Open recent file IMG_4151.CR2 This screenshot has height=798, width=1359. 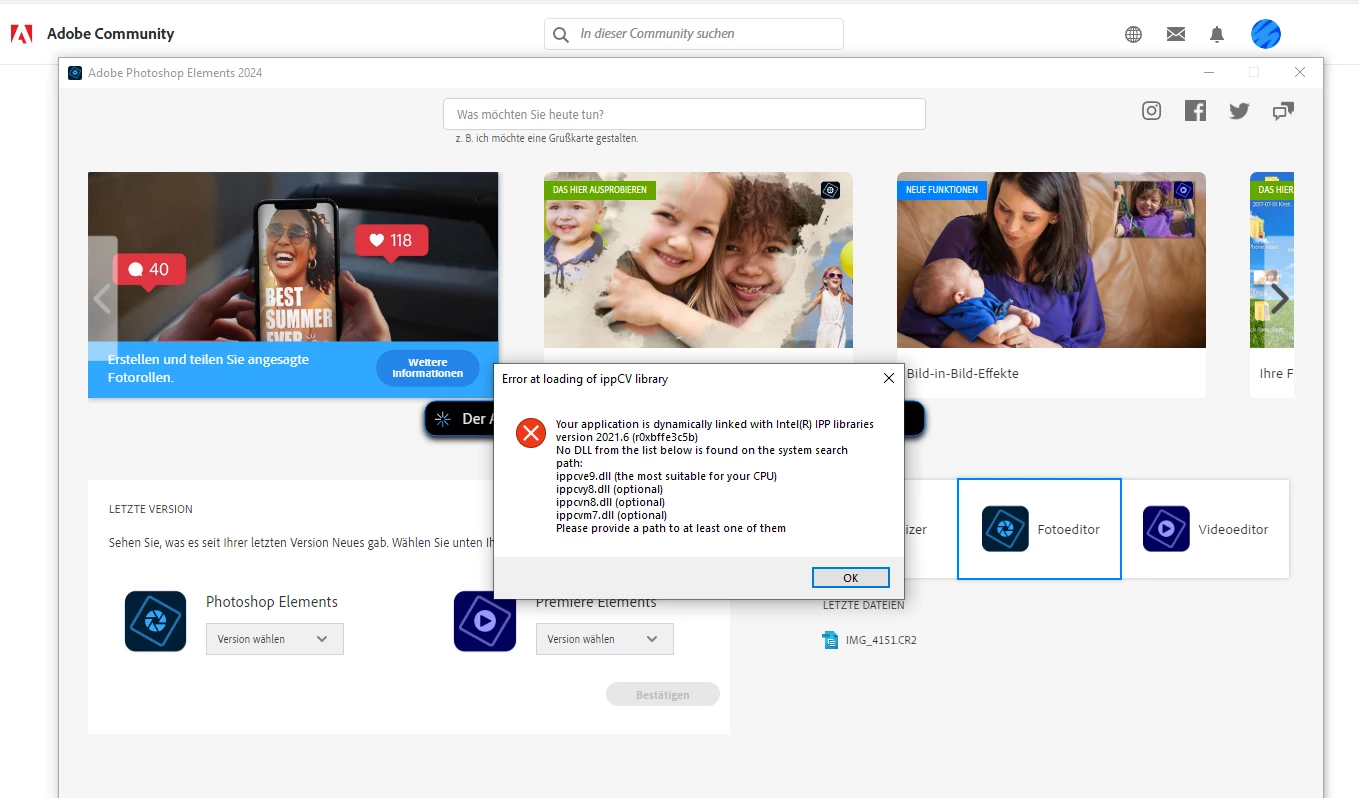[869, 640]
